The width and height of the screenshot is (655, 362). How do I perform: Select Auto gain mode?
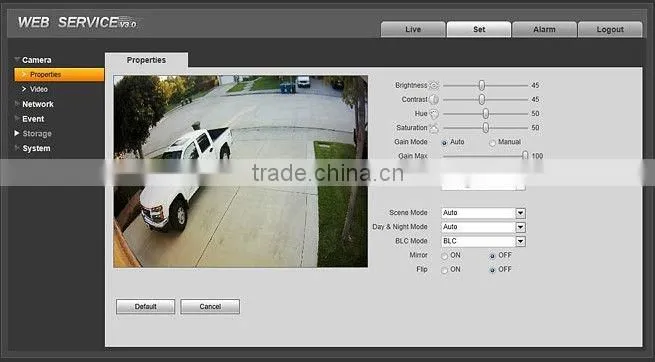(x=444, y=143)
